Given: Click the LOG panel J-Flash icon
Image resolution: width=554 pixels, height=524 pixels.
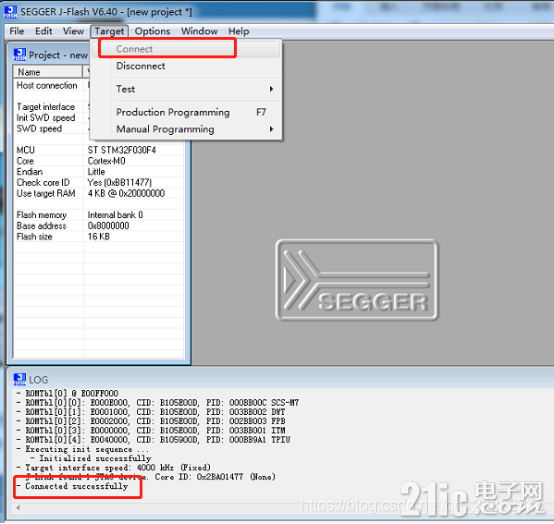Looking at the screenshot, I should pyautogui.click(x=19, y=379).
